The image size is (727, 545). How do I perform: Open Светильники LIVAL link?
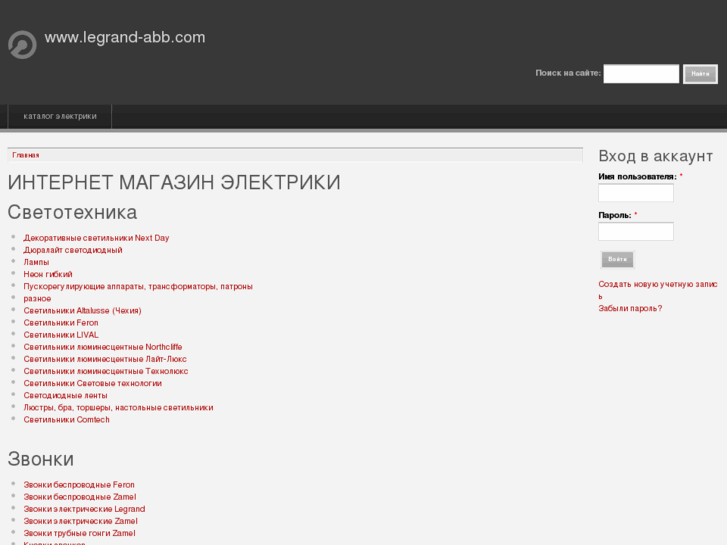coord(61,335)
